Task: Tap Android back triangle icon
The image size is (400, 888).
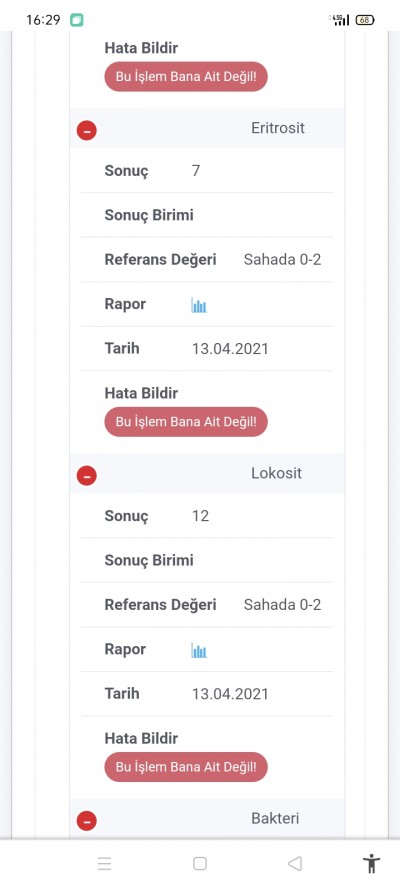Action: point(295,864)
